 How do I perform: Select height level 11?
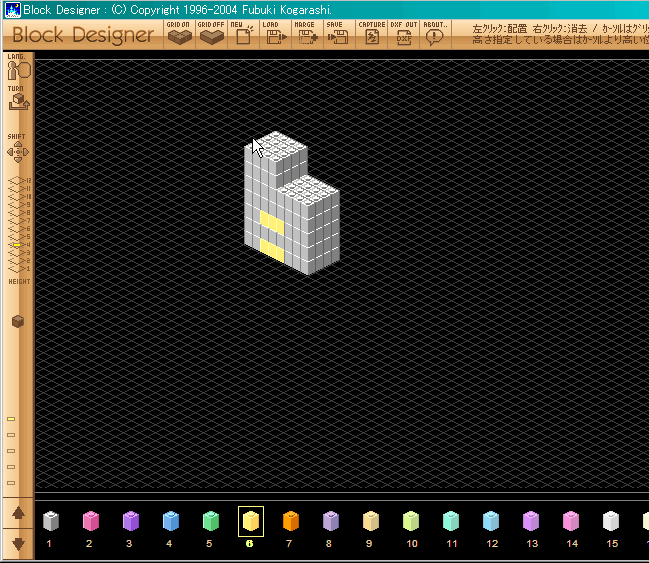pyautogui.click(x=19, y=189)
